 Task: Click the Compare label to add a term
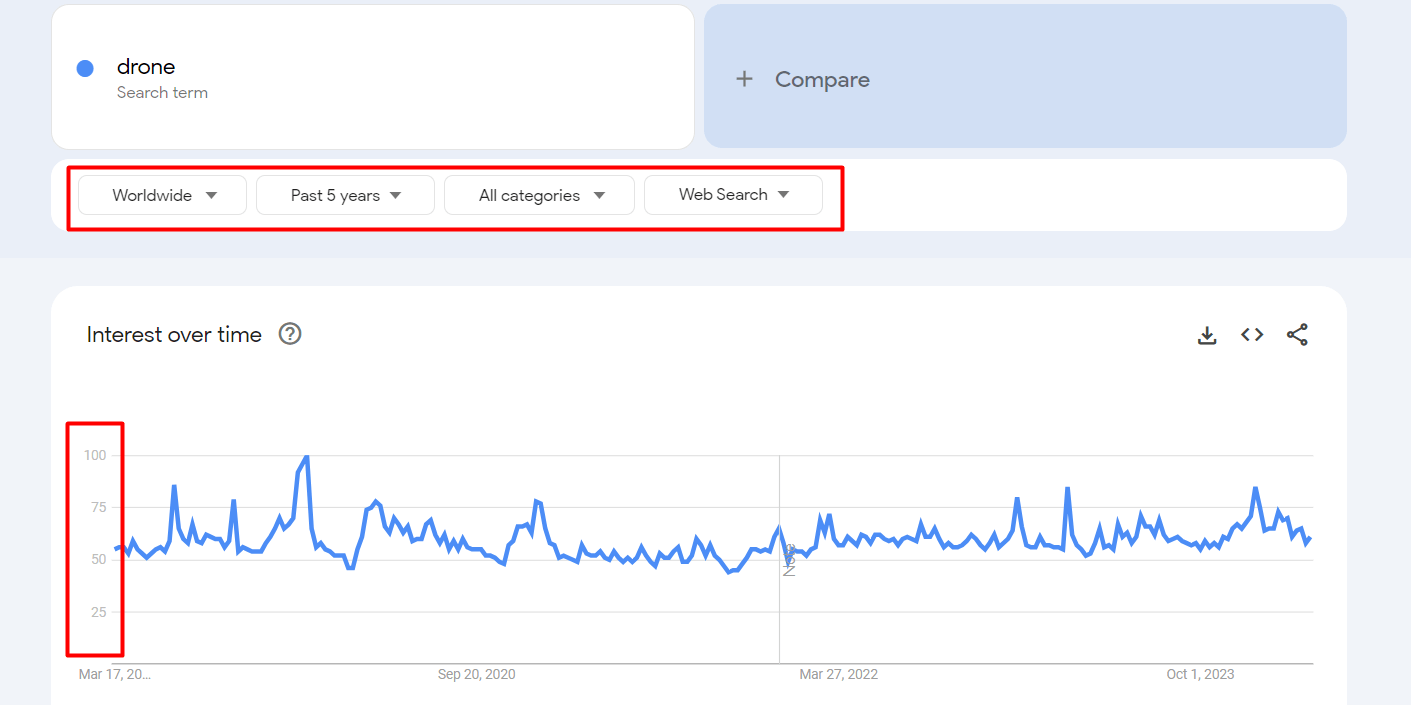point(822,79)
